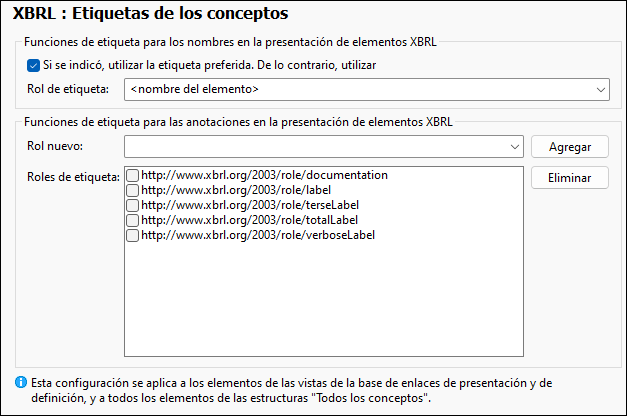Click the Eliminar button
This screenshot has height=416, width=627.
pyautogui.click(x=570, y=178)
